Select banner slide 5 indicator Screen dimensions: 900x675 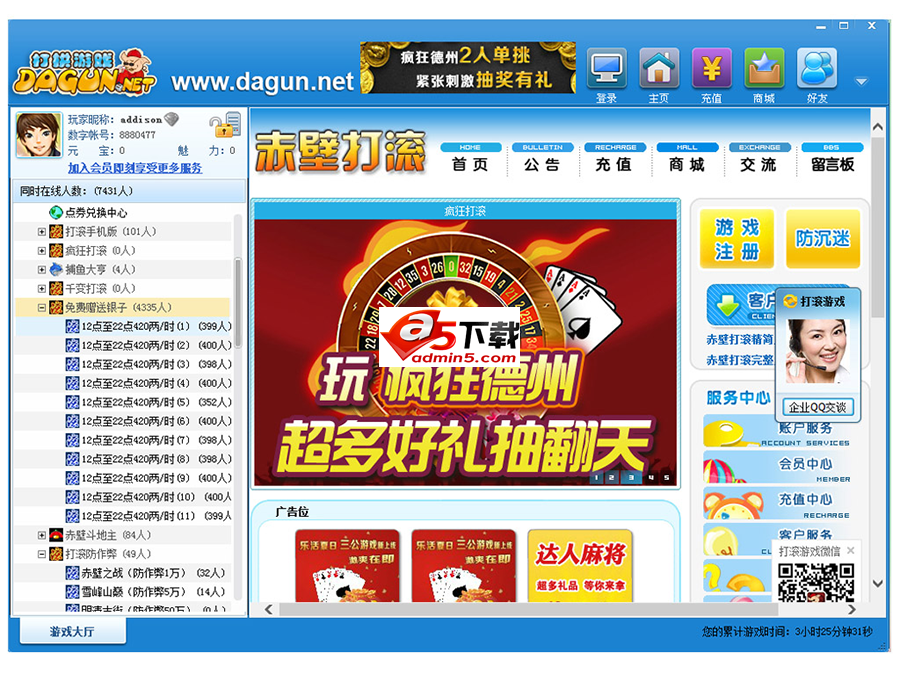pyautogui.click(x=666, y=477)
